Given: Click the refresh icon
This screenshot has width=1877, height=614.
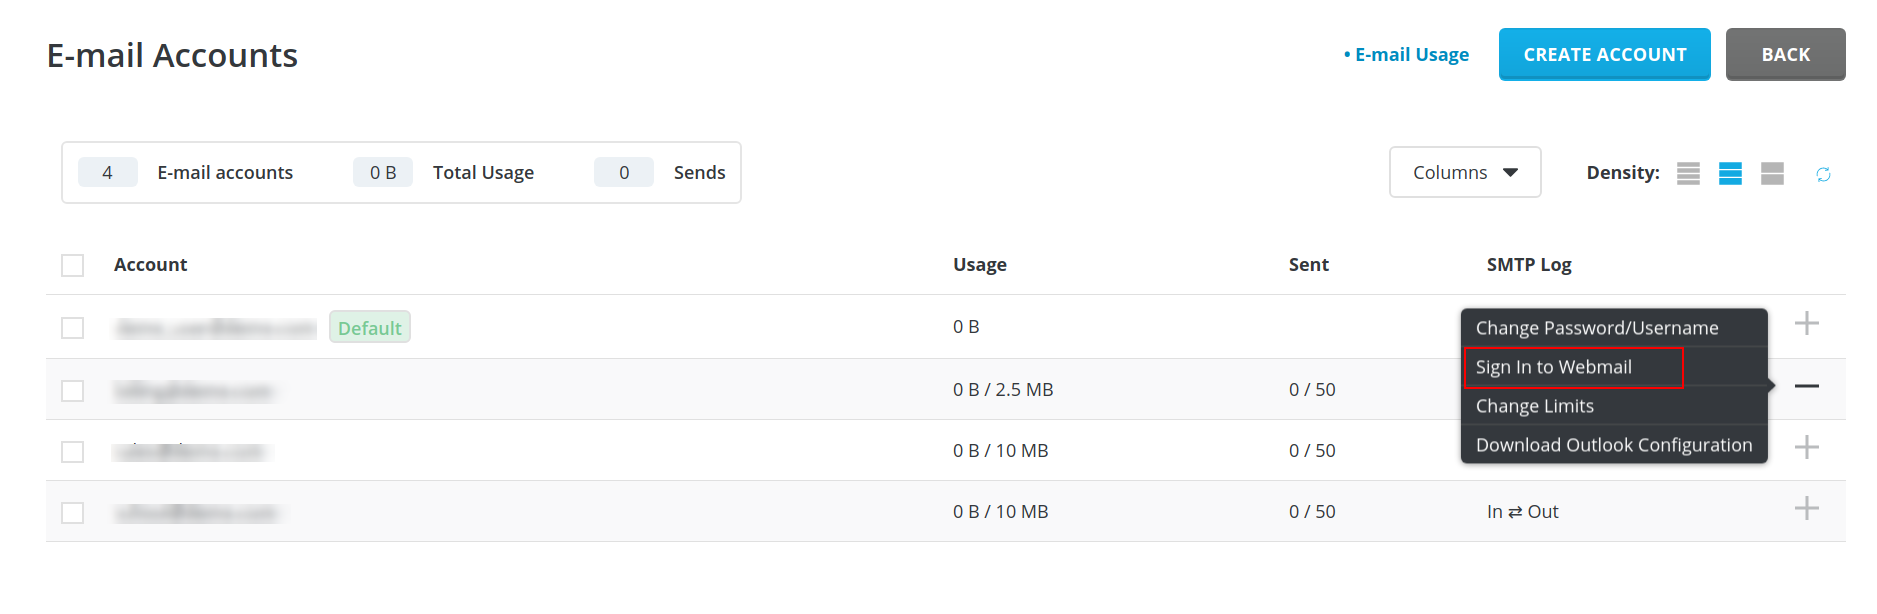Looking at the screenshot, I should coord(1823,175).
